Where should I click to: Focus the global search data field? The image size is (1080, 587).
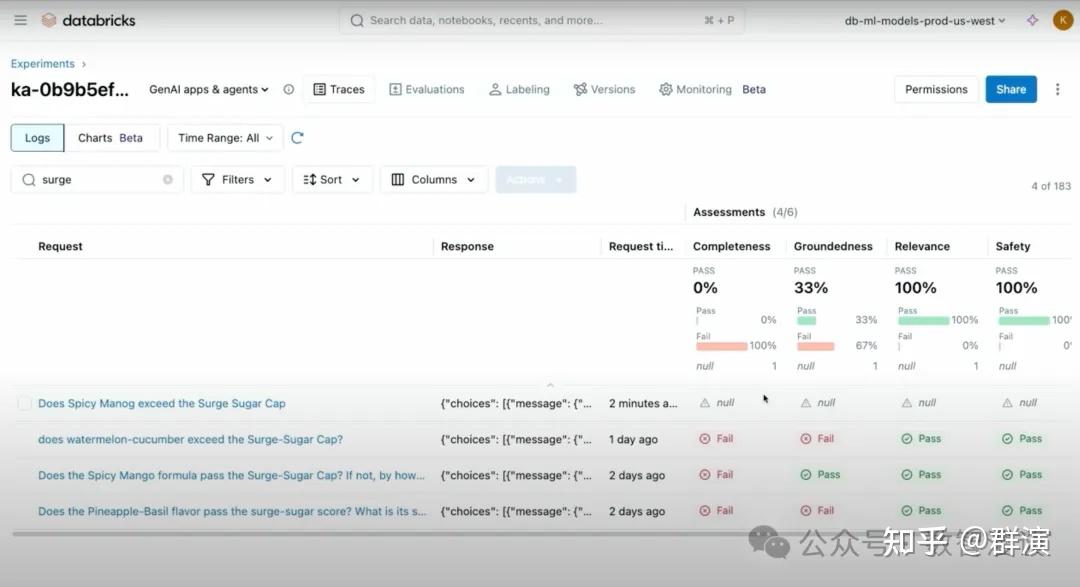540,20
